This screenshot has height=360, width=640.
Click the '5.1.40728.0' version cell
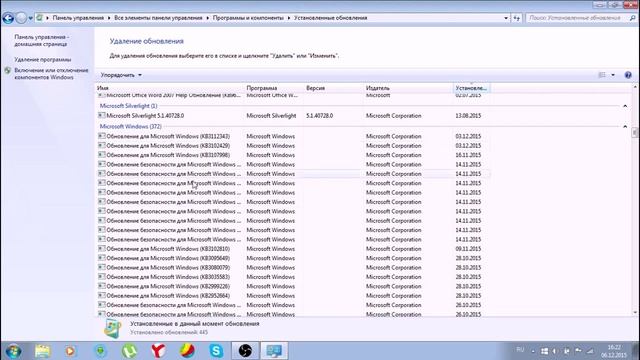click(x=320, y=116)
